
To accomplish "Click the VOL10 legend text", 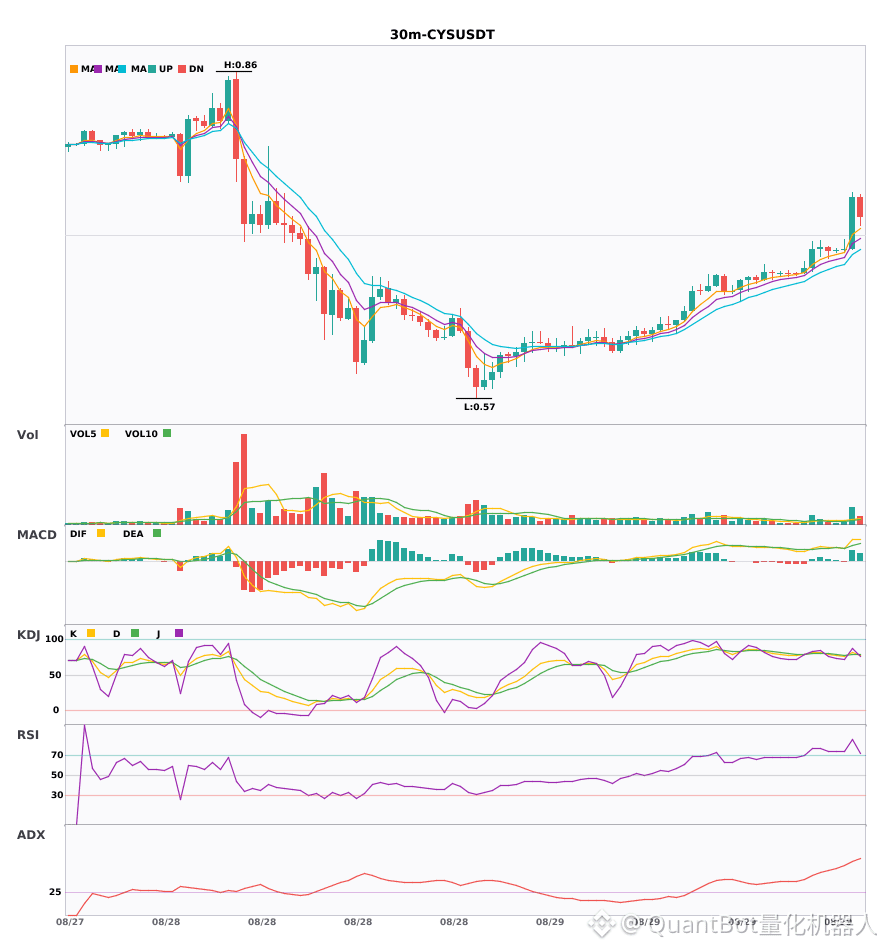I will [x=141, y=434].
